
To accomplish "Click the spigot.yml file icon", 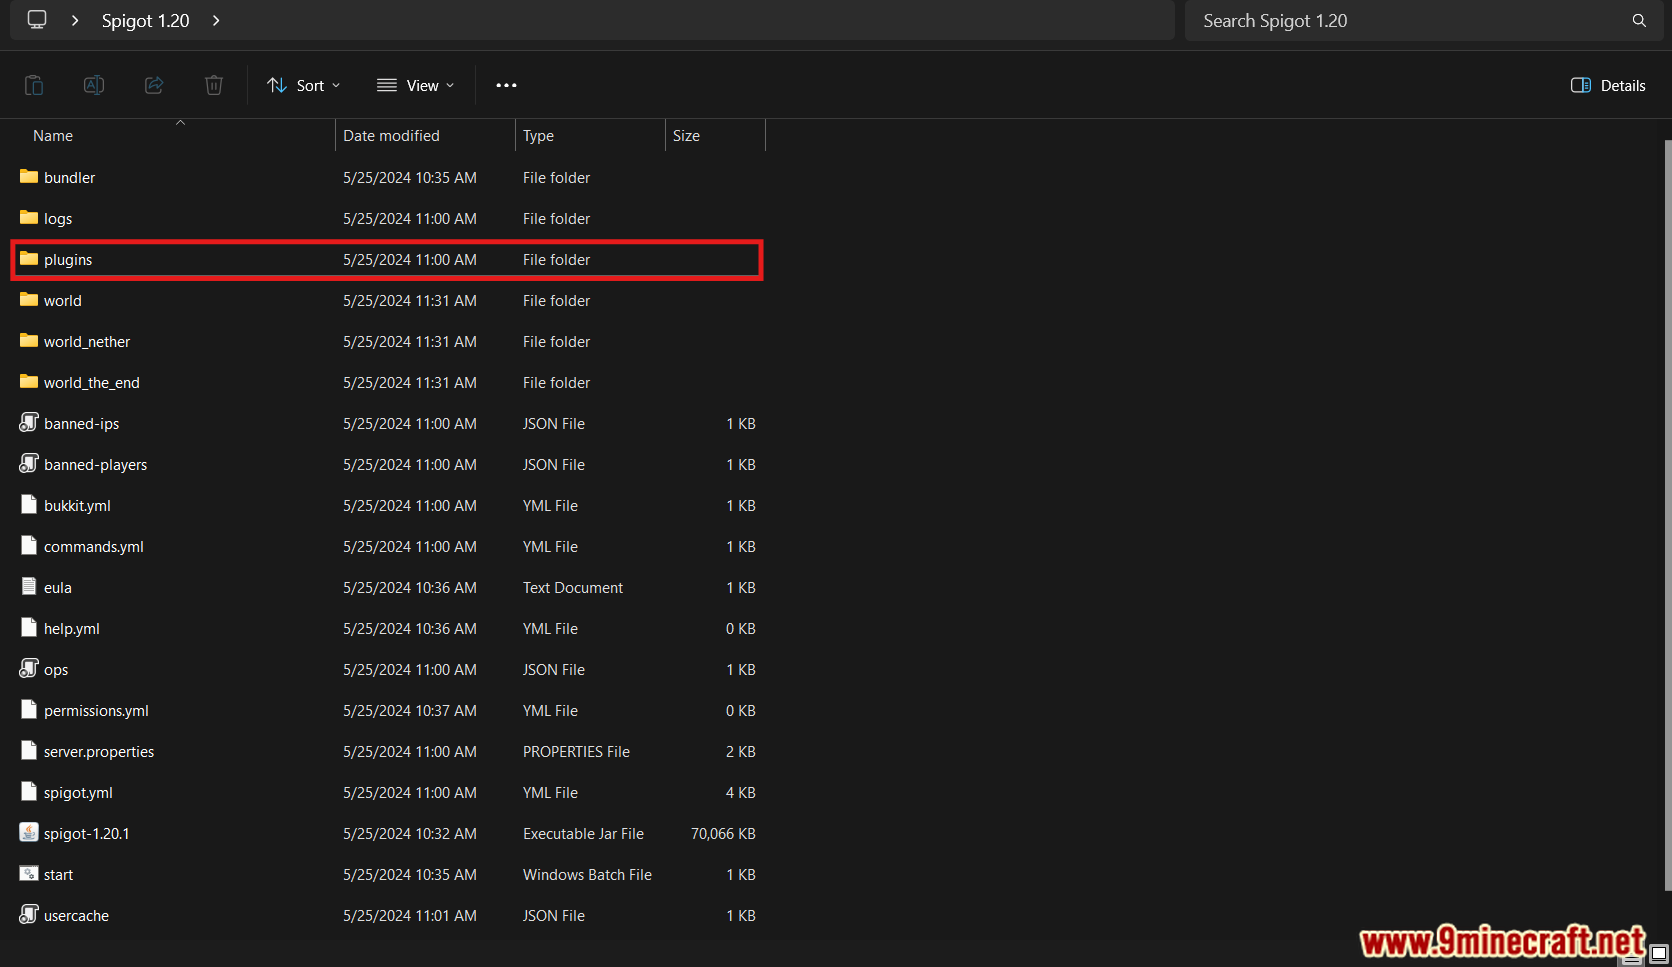I will (x=29, y=792).
